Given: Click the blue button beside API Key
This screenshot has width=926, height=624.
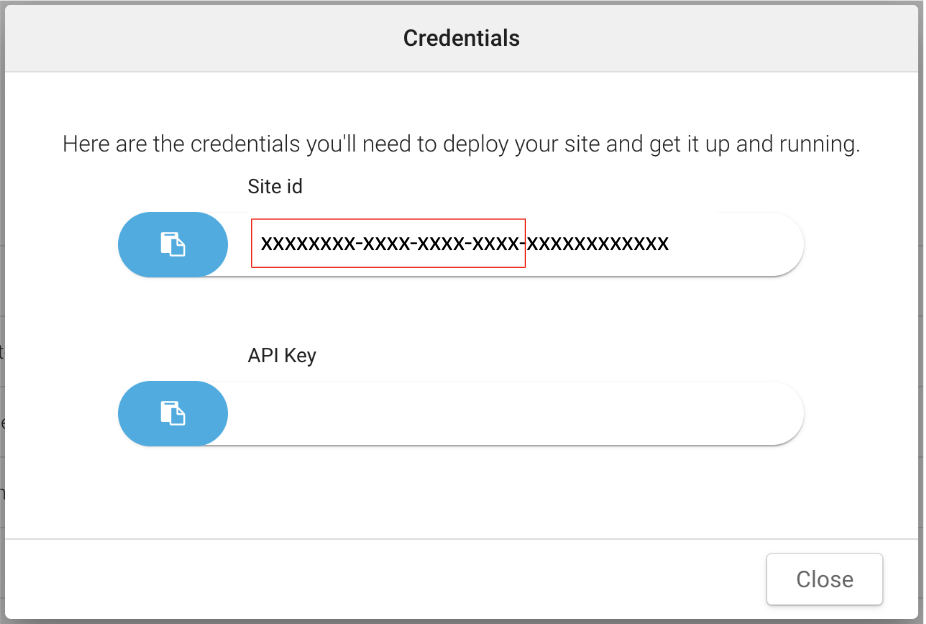Looking at the screenshot, I should click(x=173, y=413).
